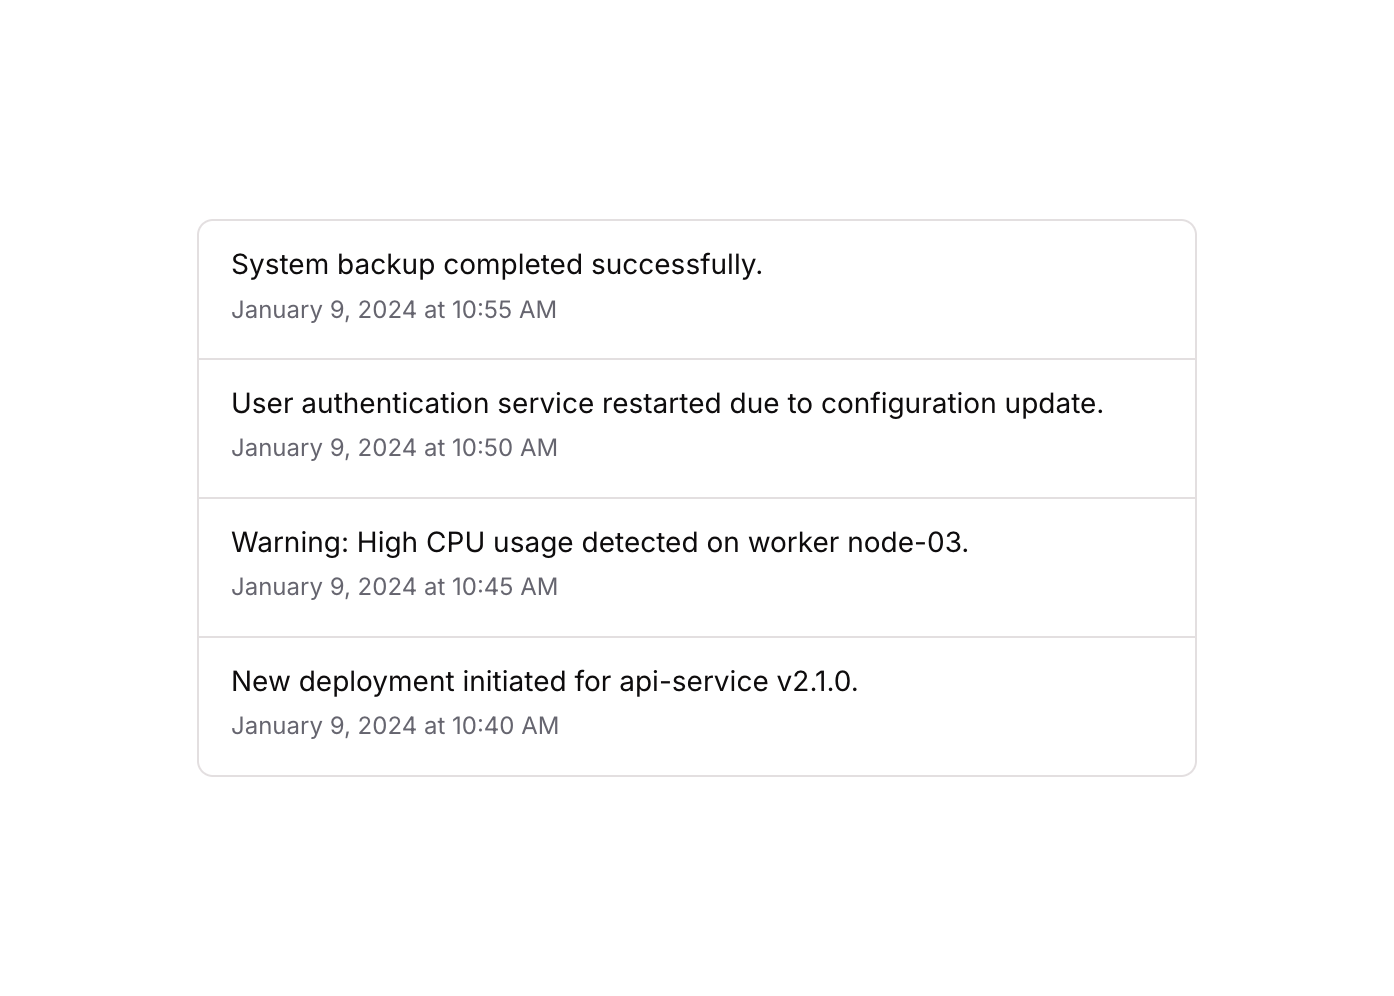Click the word 'Warning:' in the third entry

(290, 543)
